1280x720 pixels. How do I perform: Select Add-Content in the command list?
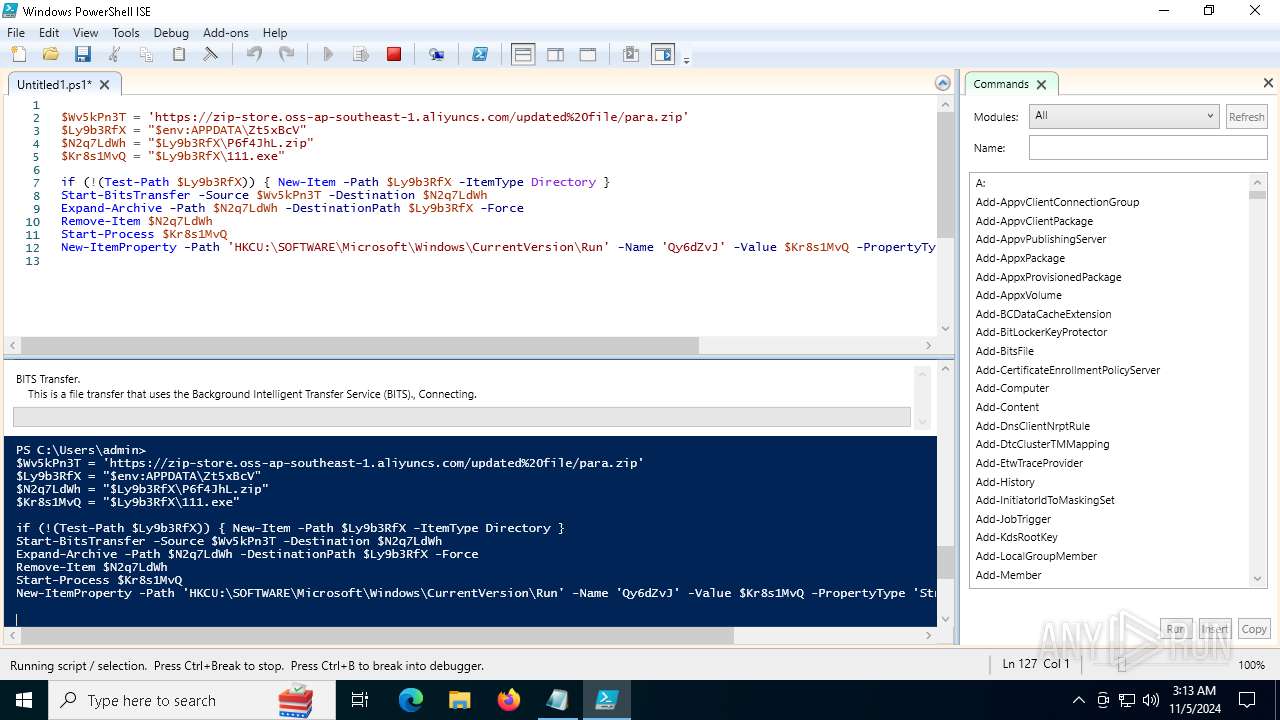tap(1007, 407)
